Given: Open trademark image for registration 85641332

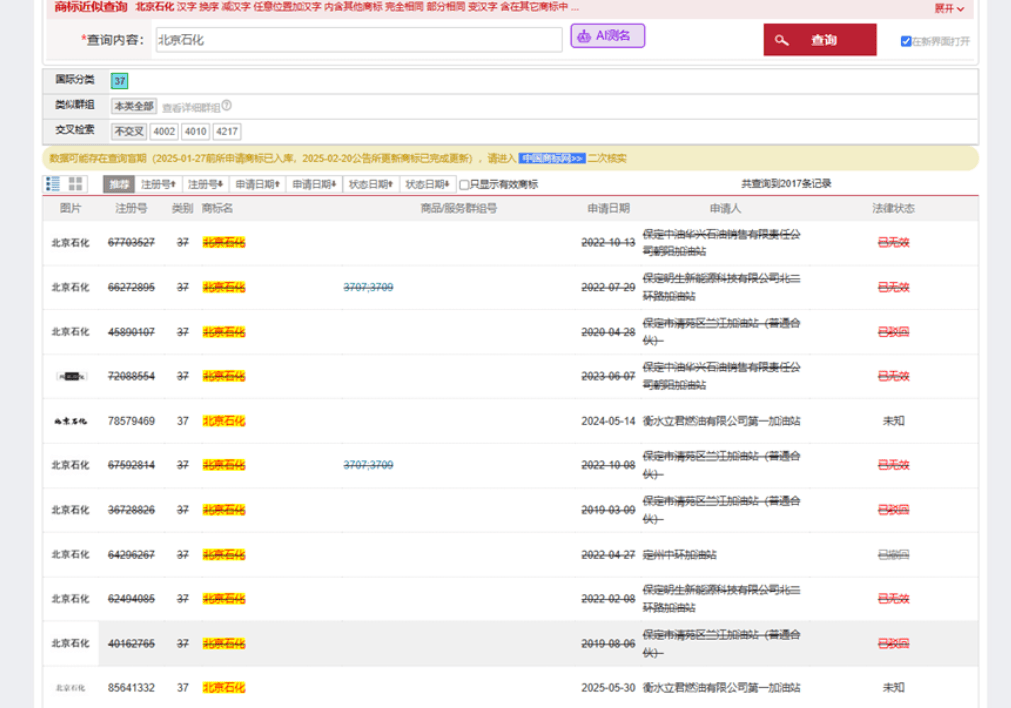Looking at the screenshot, I should 70,688.
